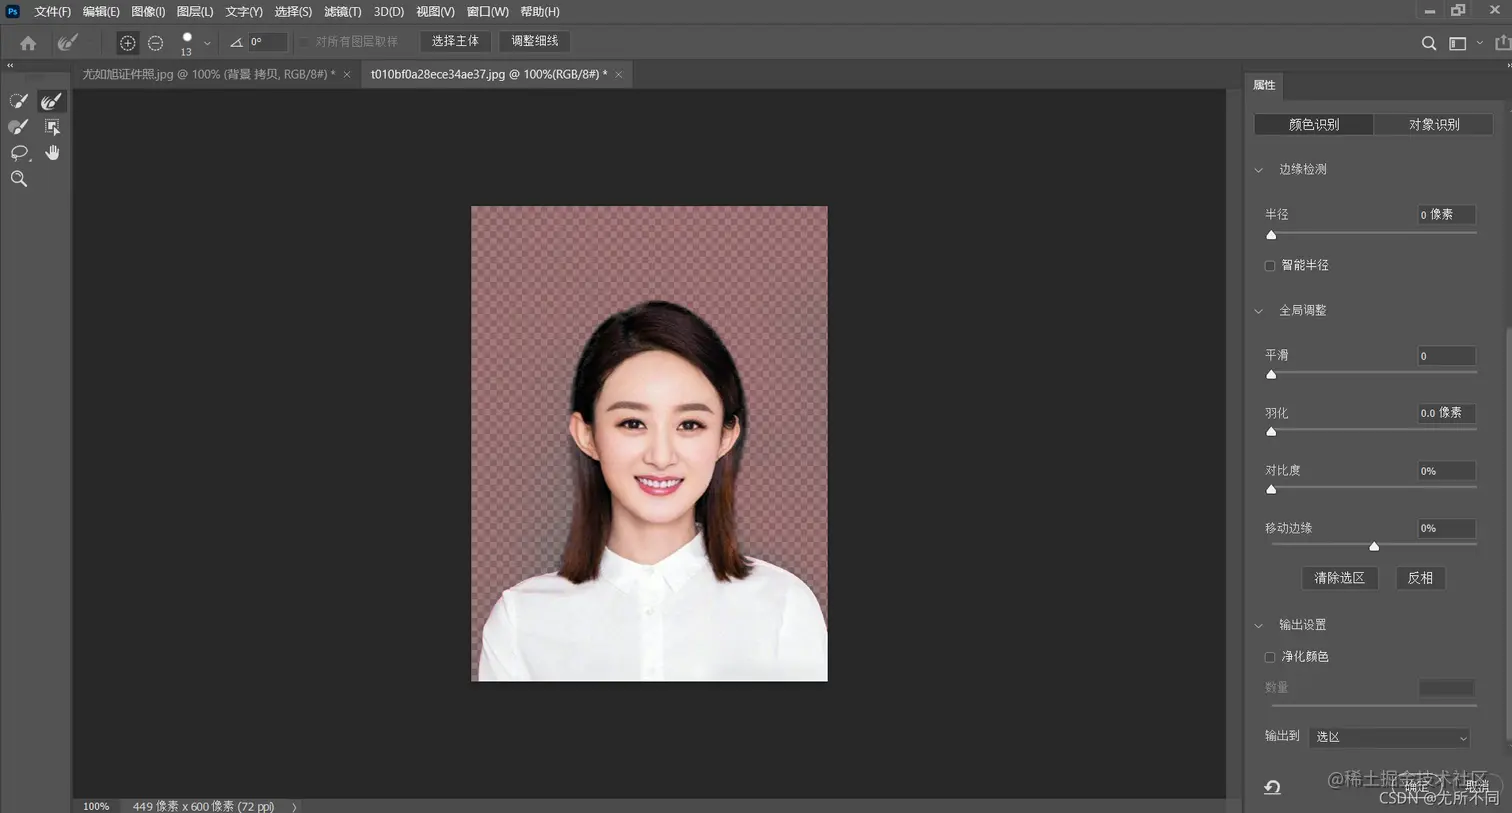Collapse the 边缘检测 section
The height and width of the screenshot is (813, 1512).
tap(1258, 169)
